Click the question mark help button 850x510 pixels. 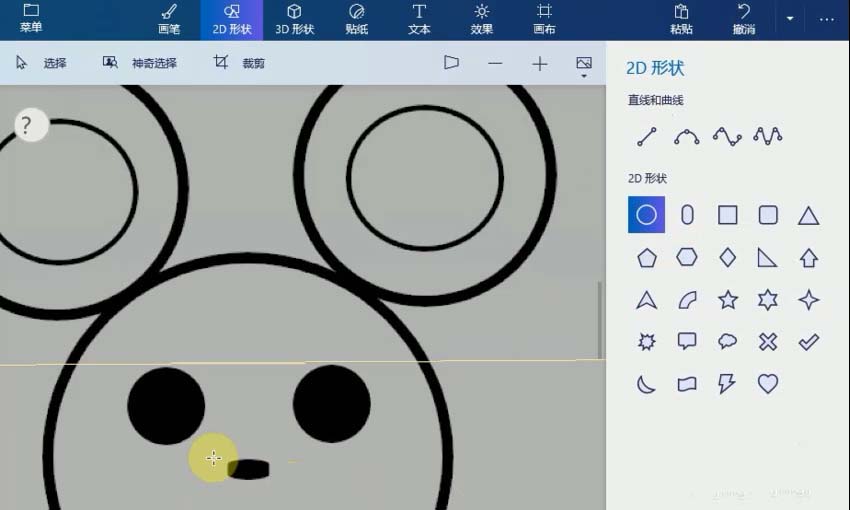(31, 125)
